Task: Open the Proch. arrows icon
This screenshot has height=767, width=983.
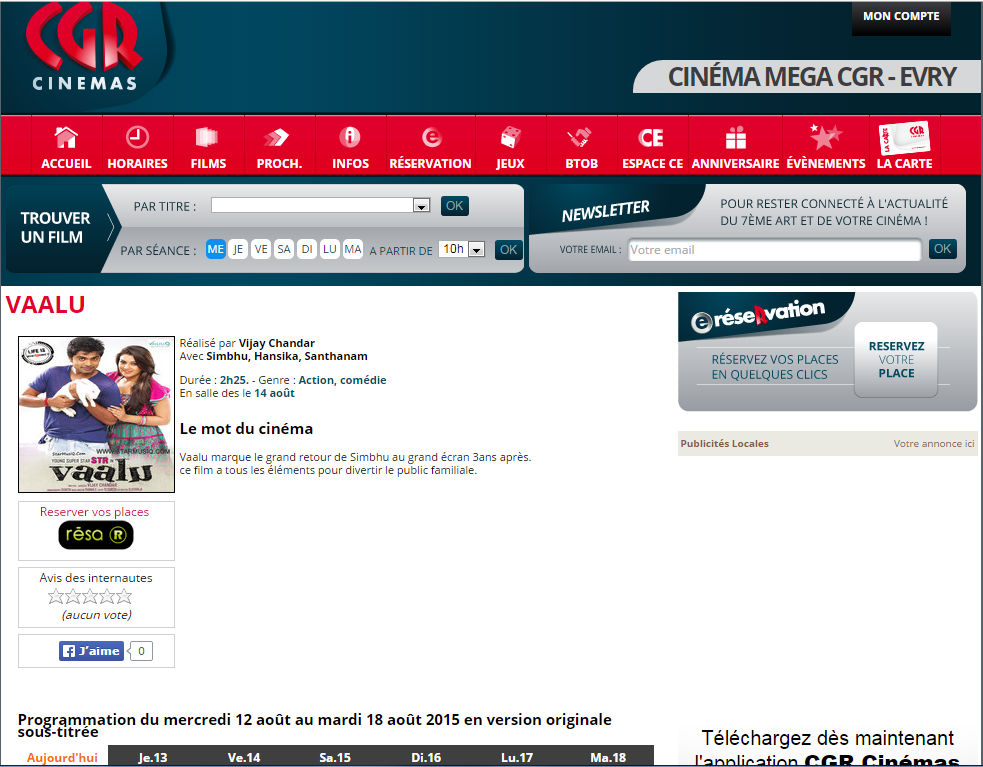Action: [x=276, y=137]
